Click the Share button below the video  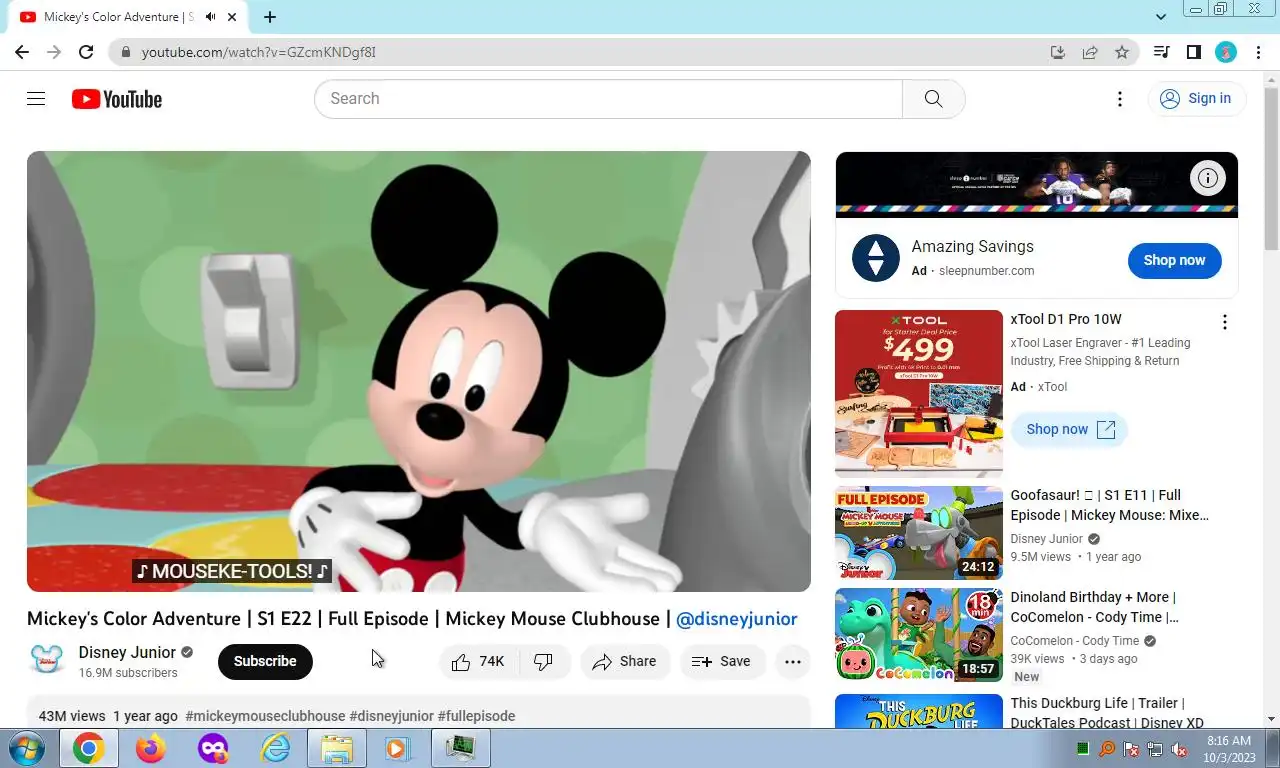[x=625, y=661]
